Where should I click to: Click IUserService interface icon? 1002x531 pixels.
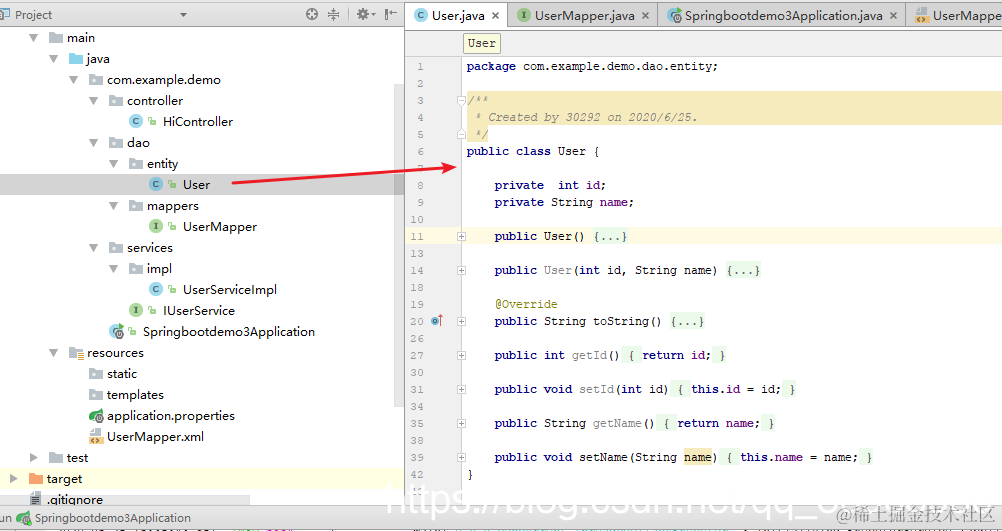(135, 311)
